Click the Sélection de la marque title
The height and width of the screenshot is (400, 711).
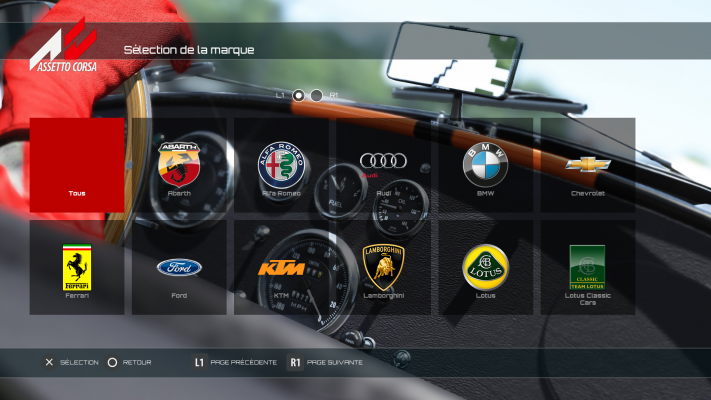click(189, 50)
